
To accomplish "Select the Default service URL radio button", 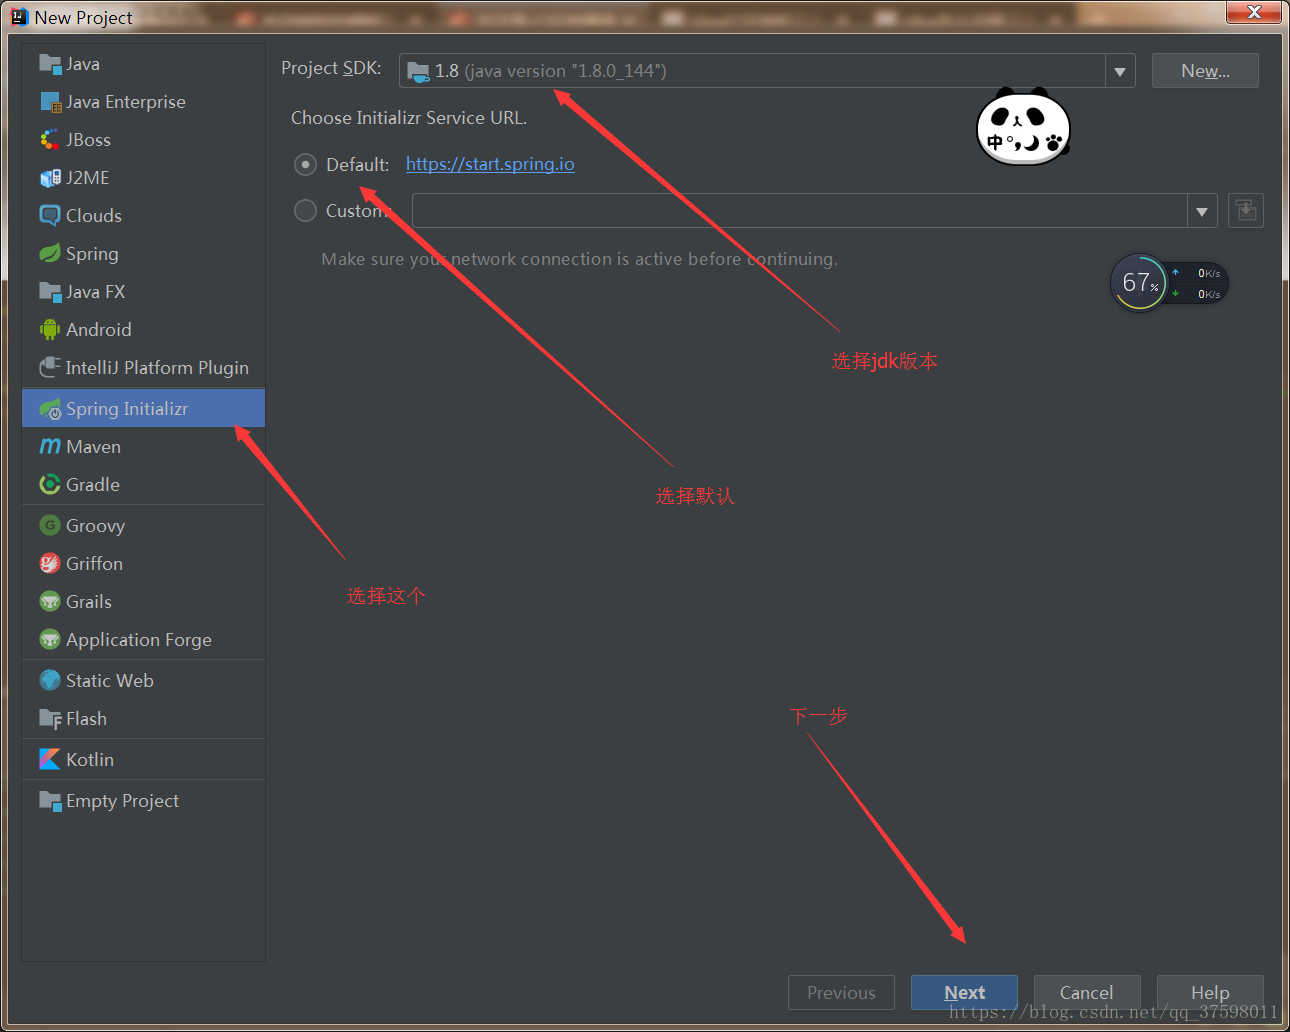I will (x=305, y=165).
